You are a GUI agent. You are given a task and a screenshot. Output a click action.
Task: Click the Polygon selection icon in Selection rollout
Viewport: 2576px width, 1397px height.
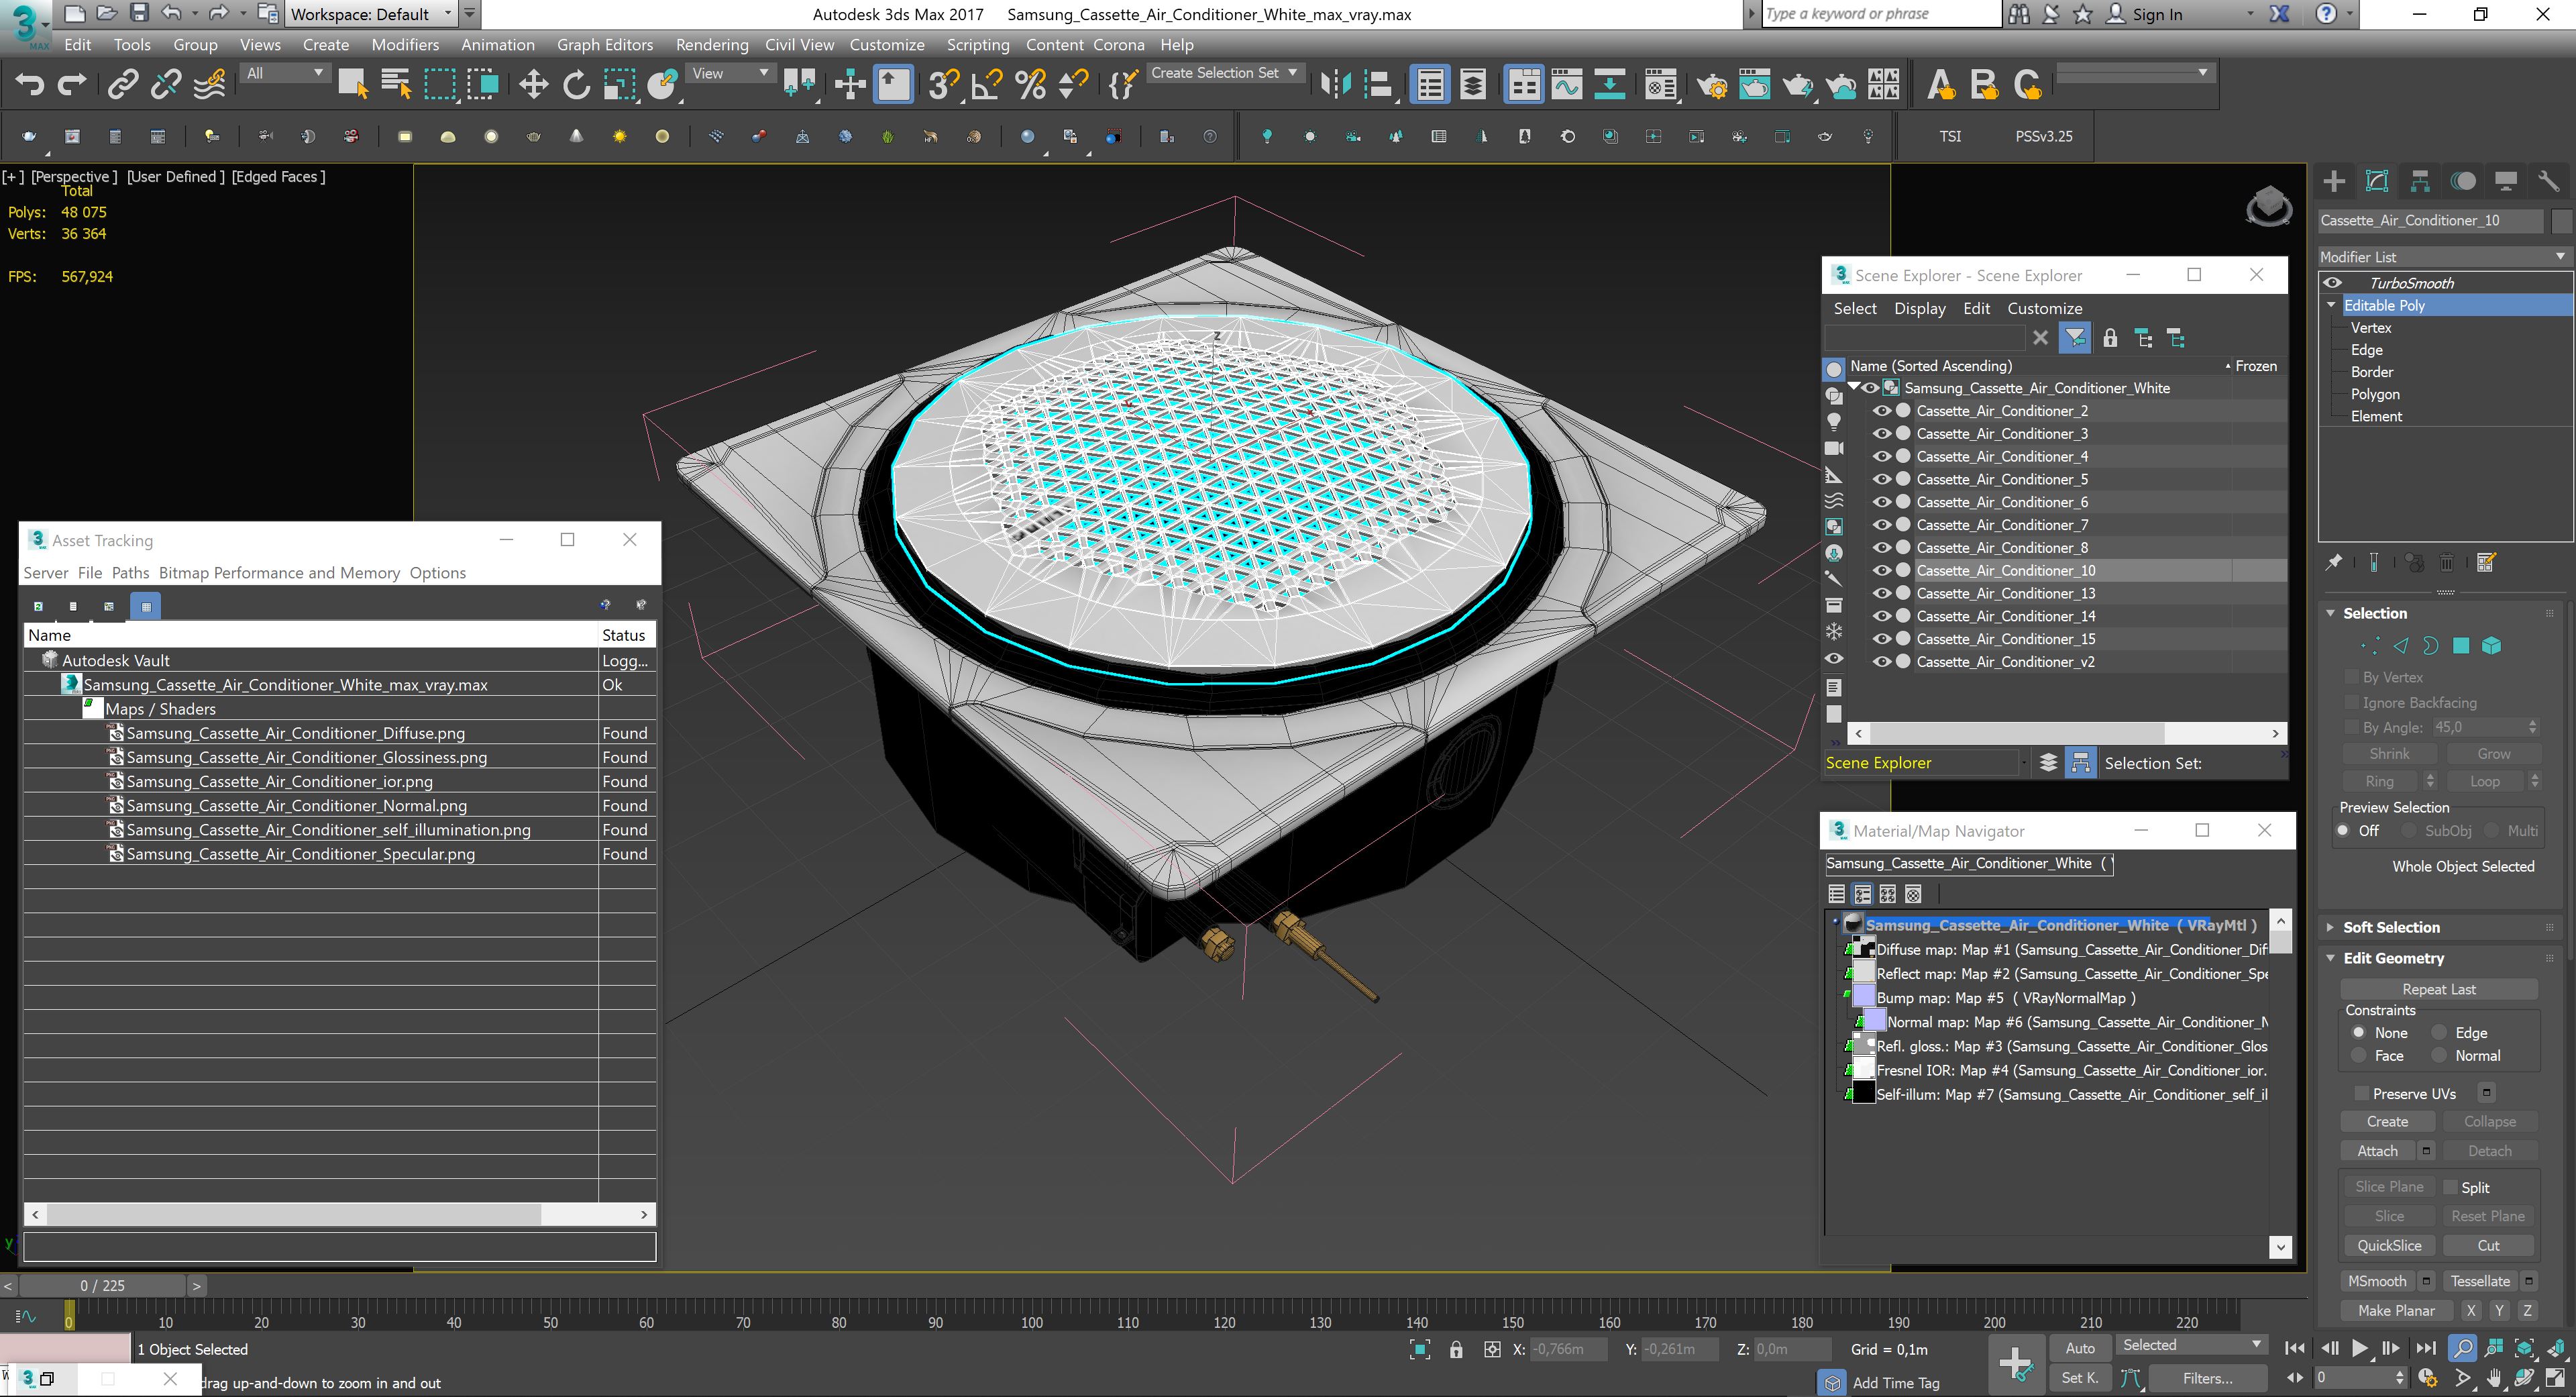(x=2461, y=646)
